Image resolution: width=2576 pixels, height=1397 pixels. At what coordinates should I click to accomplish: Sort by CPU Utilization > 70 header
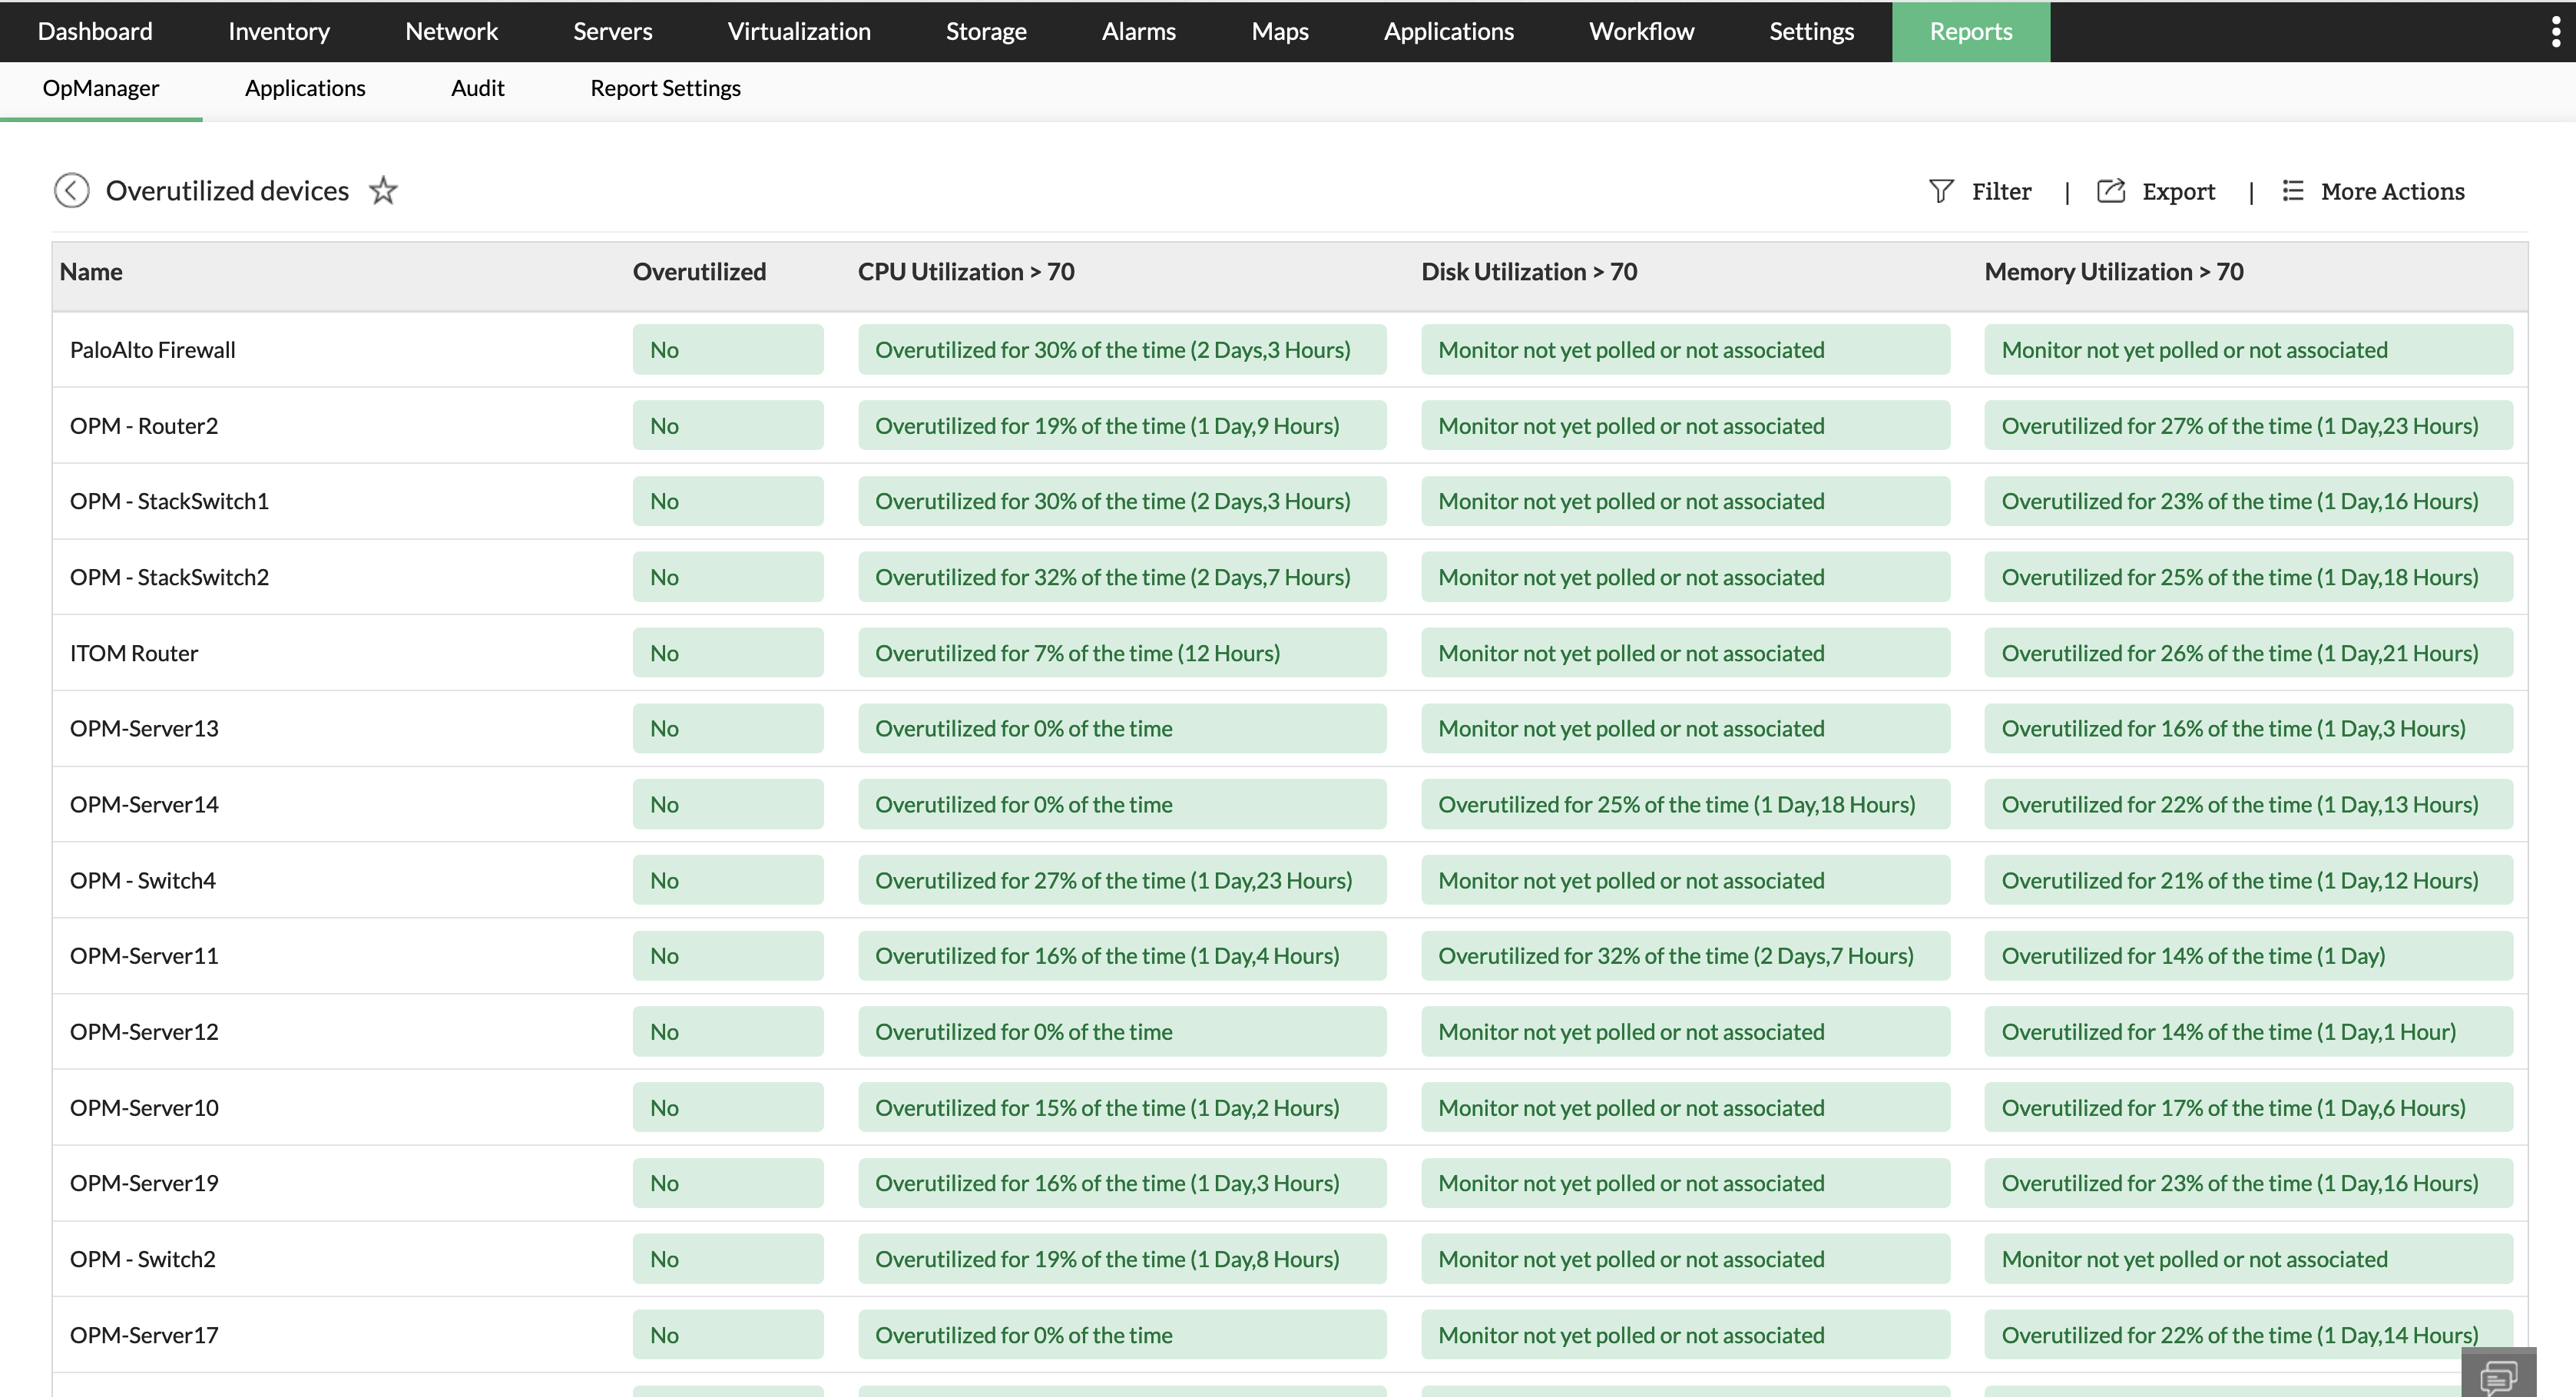tap(965, 272)
